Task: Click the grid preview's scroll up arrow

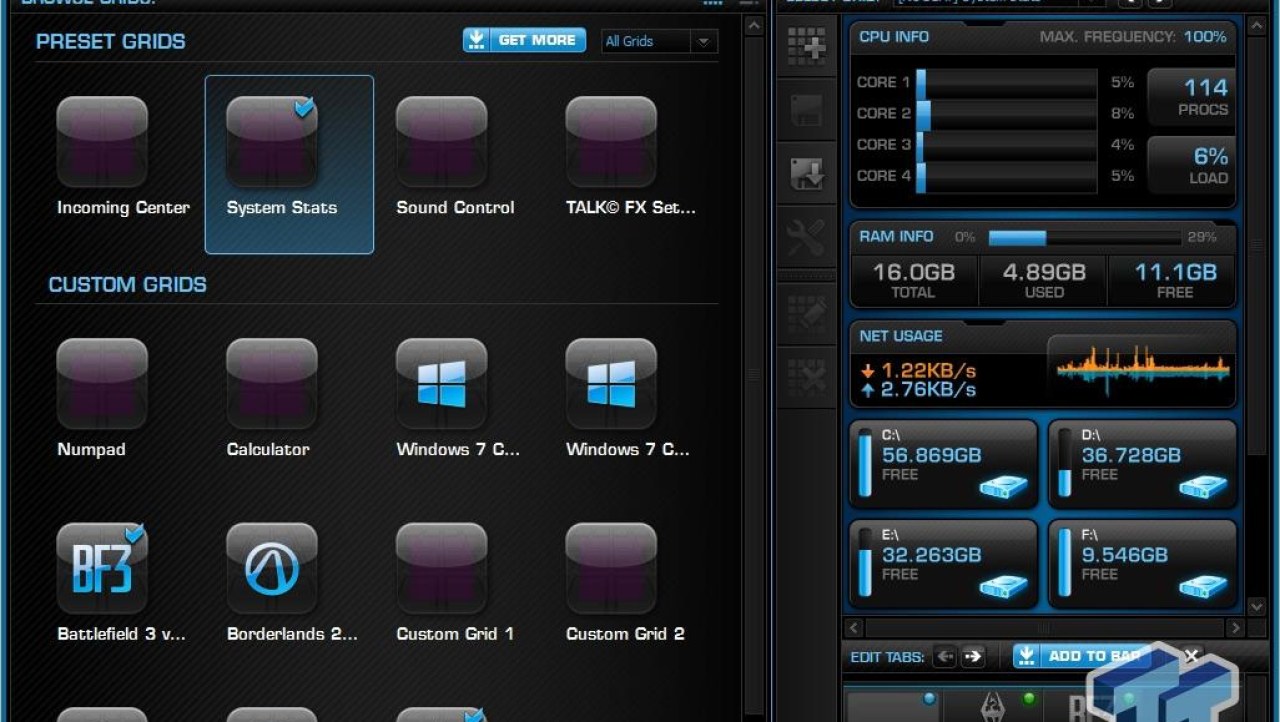Action: pyautogui.click(x=1257, y=26)
